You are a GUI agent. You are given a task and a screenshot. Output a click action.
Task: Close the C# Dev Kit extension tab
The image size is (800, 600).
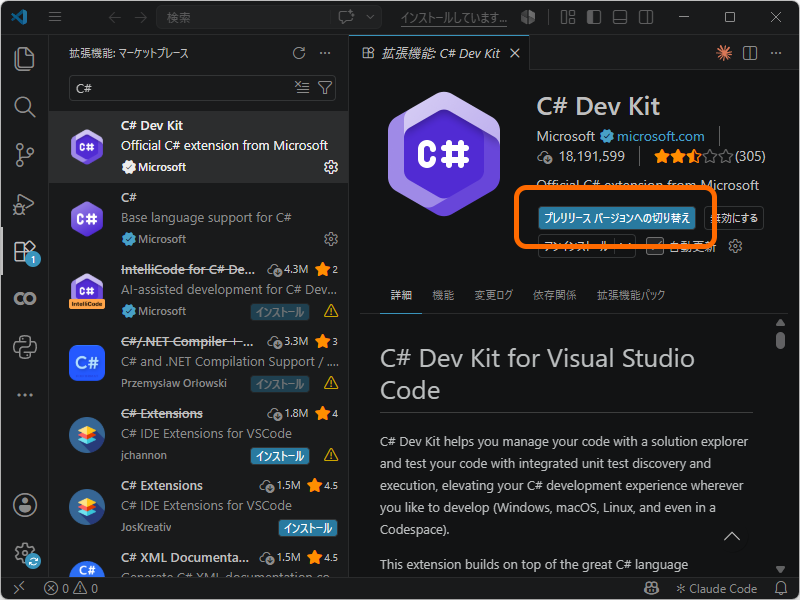point(515,53)
